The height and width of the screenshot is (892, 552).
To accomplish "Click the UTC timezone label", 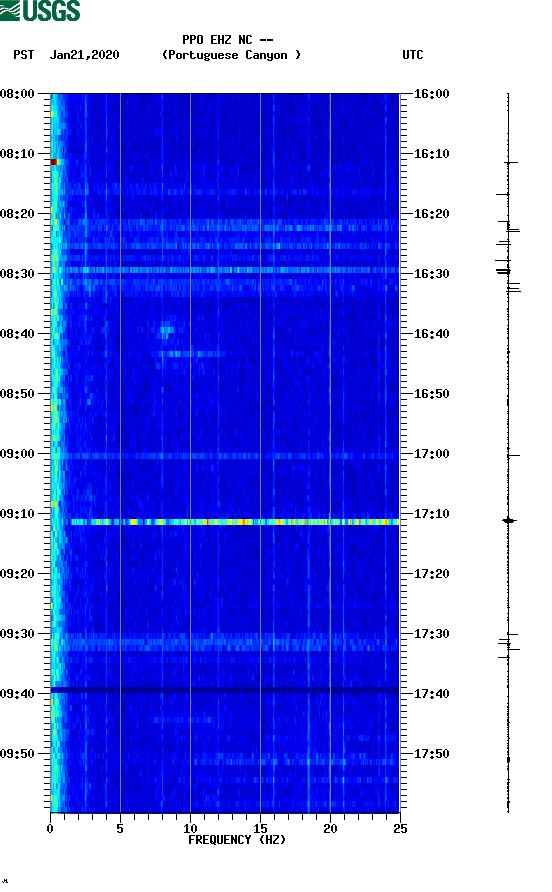I will 413,55.
